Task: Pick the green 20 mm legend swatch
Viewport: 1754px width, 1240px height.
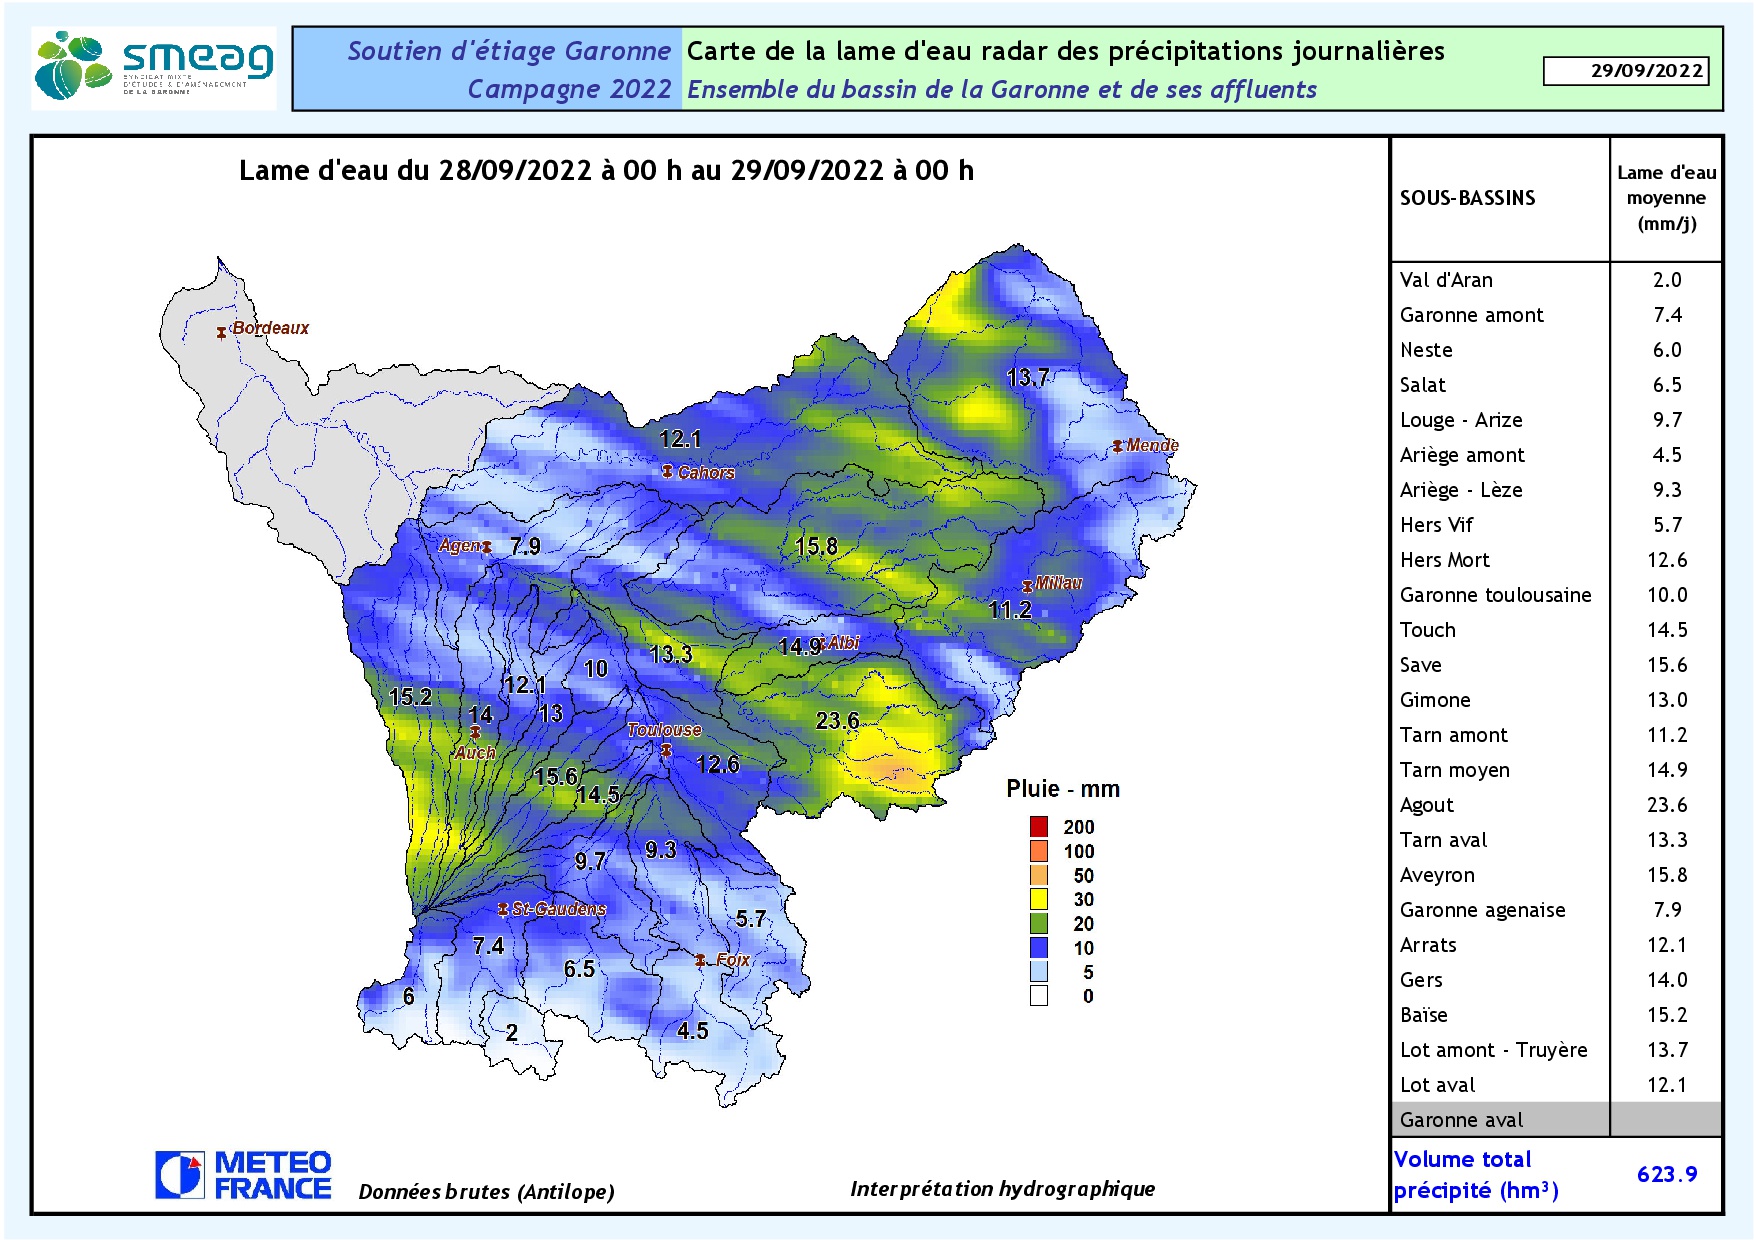Action: coord(1039,923)
